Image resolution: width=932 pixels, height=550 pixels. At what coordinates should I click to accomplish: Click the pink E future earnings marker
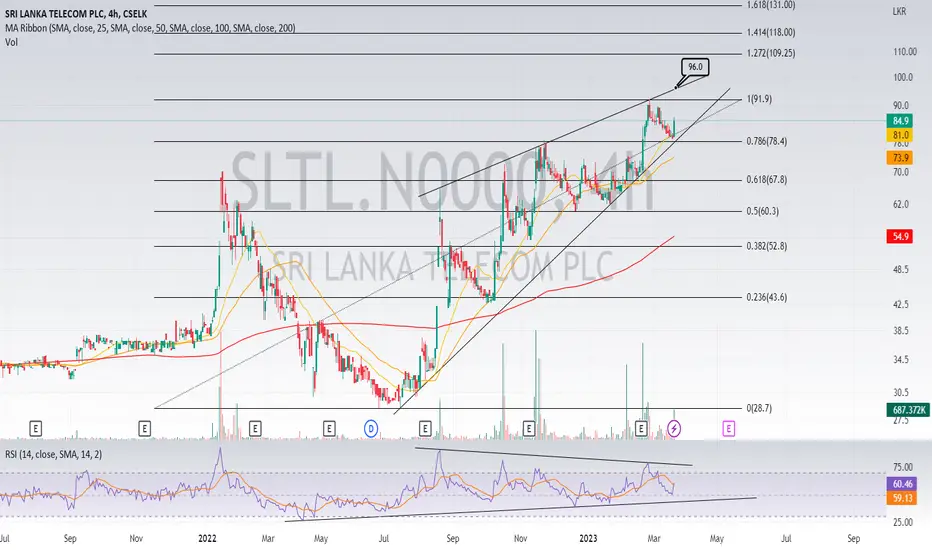[x=728, y=428]
